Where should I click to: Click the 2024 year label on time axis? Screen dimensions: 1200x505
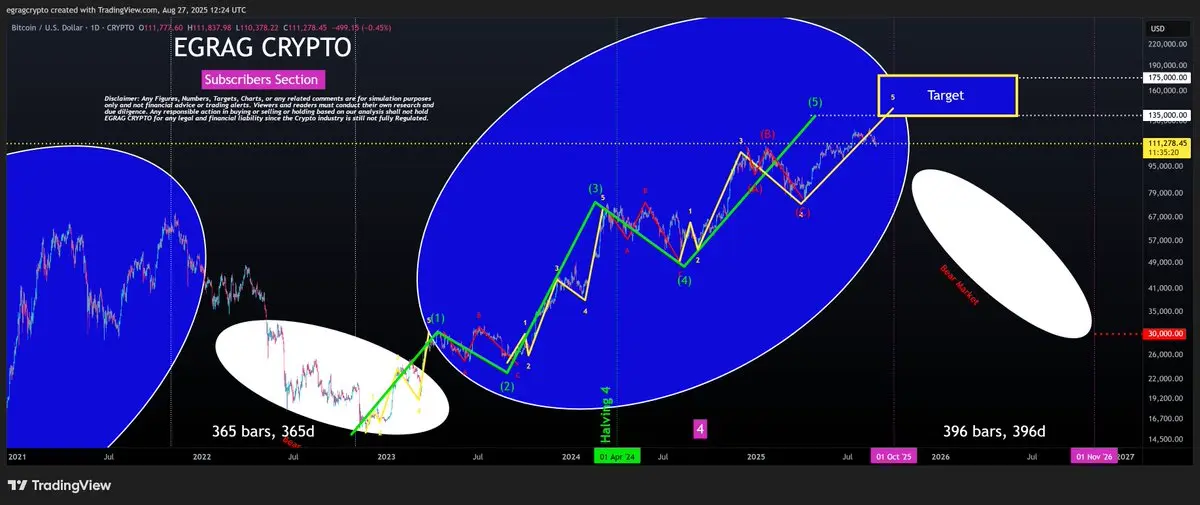tap(571, 457)
